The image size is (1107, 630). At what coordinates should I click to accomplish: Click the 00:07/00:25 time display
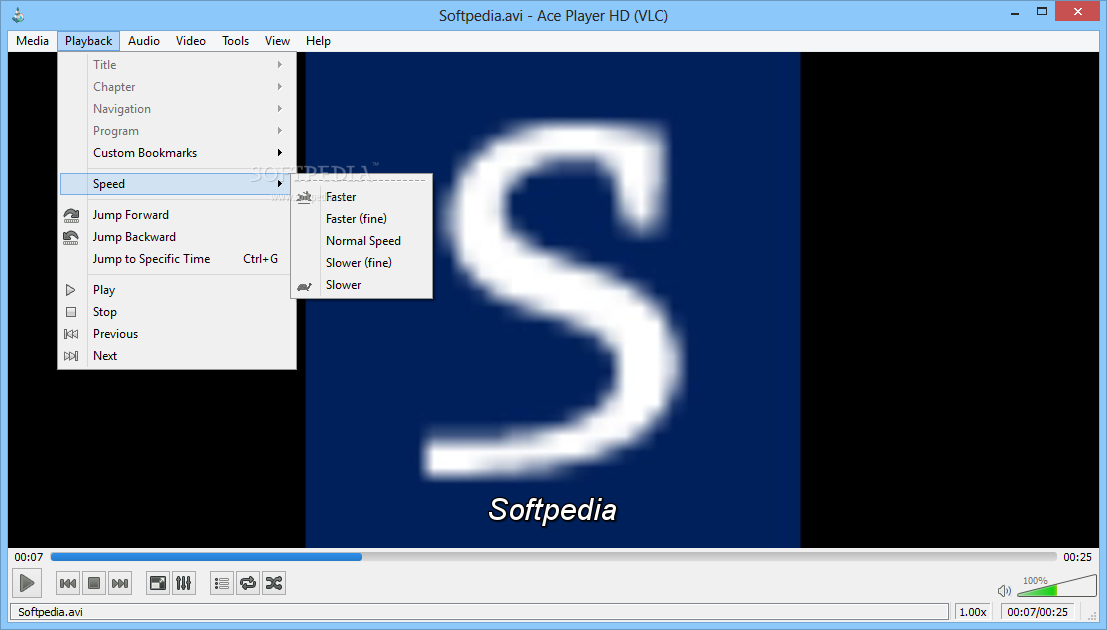(1037, 612)
